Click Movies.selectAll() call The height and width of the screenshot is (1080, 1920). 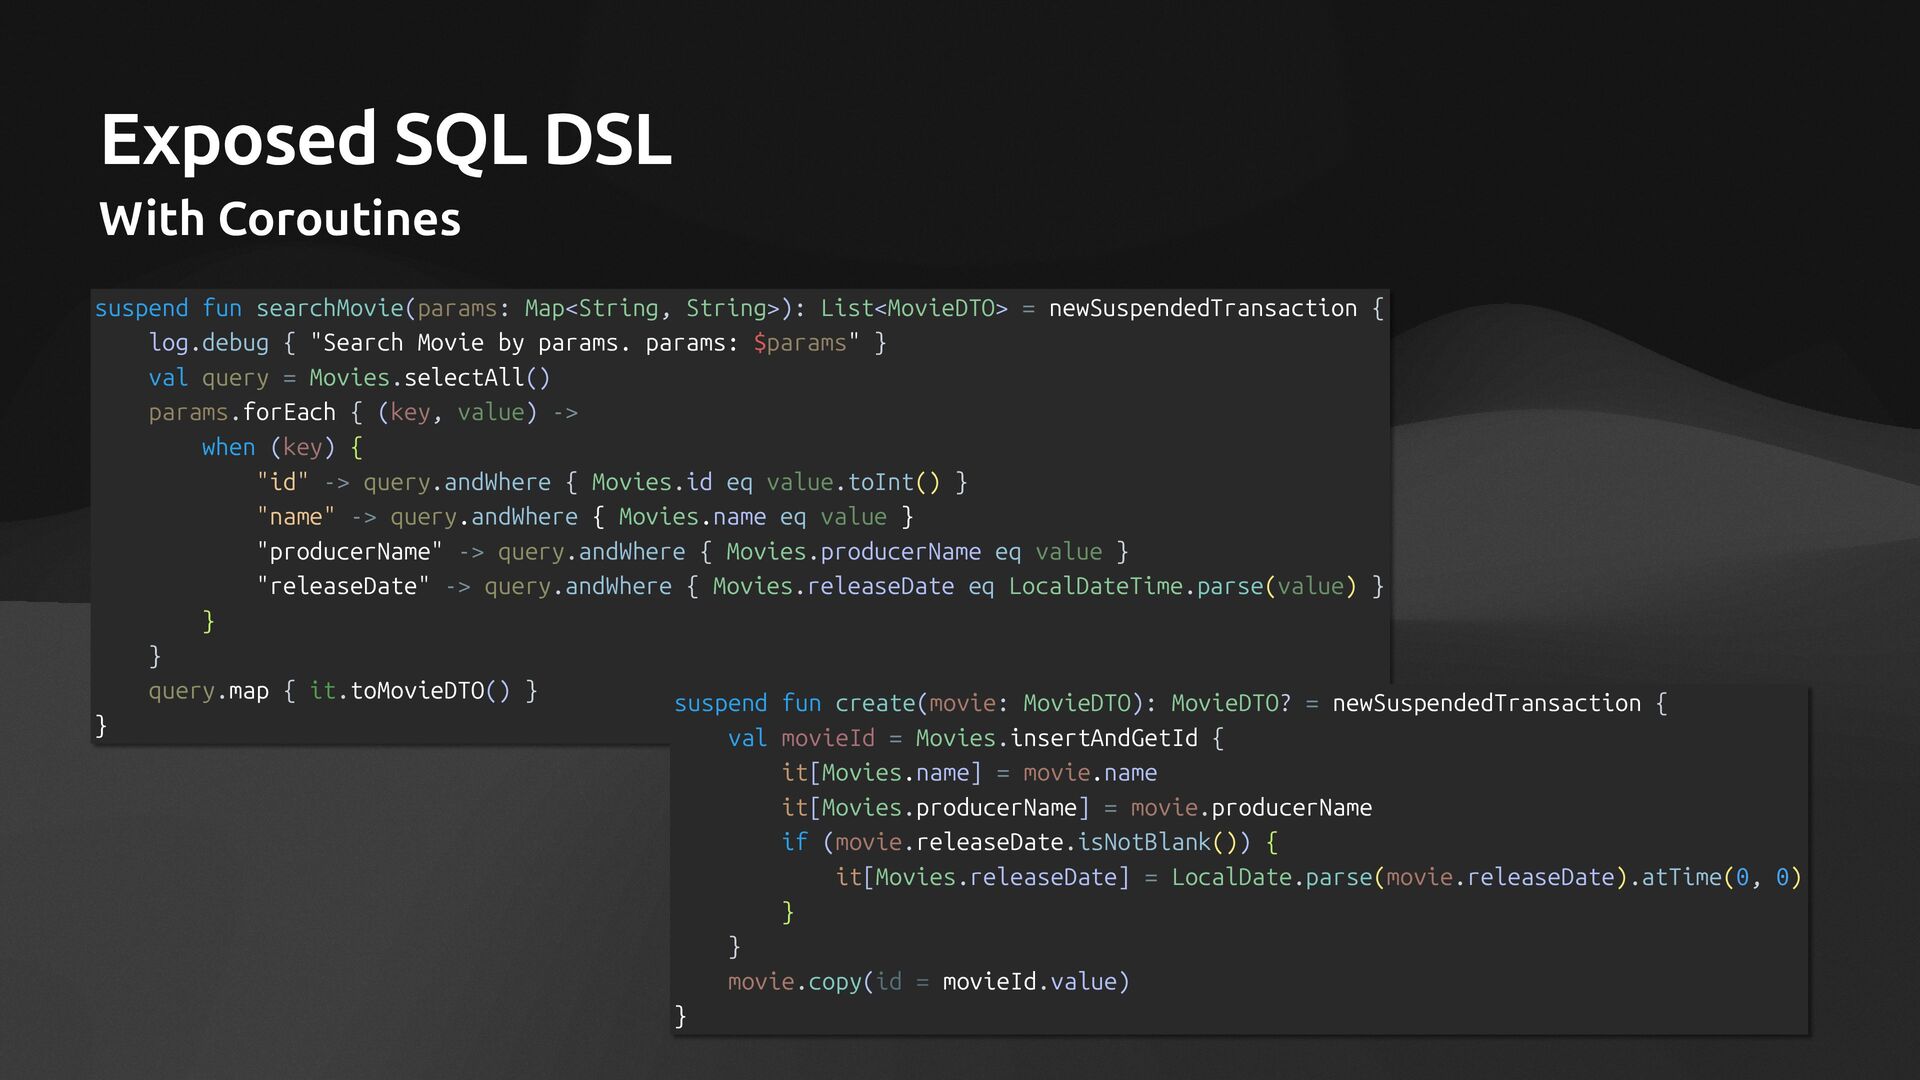[429, 378]
